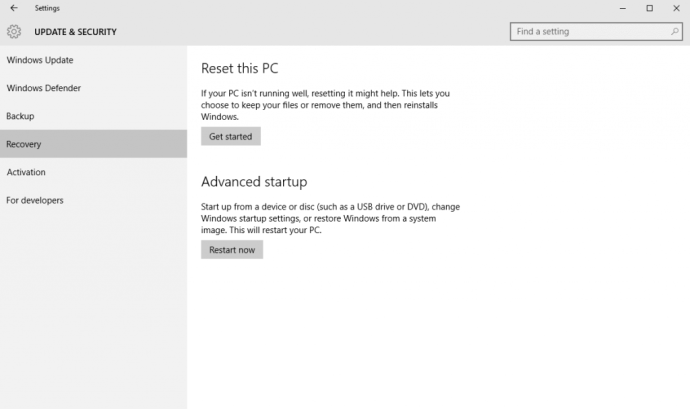This screenshot has height=409, width=690.
Task: Click the Restart now button
Action: (x=232, y=250)
